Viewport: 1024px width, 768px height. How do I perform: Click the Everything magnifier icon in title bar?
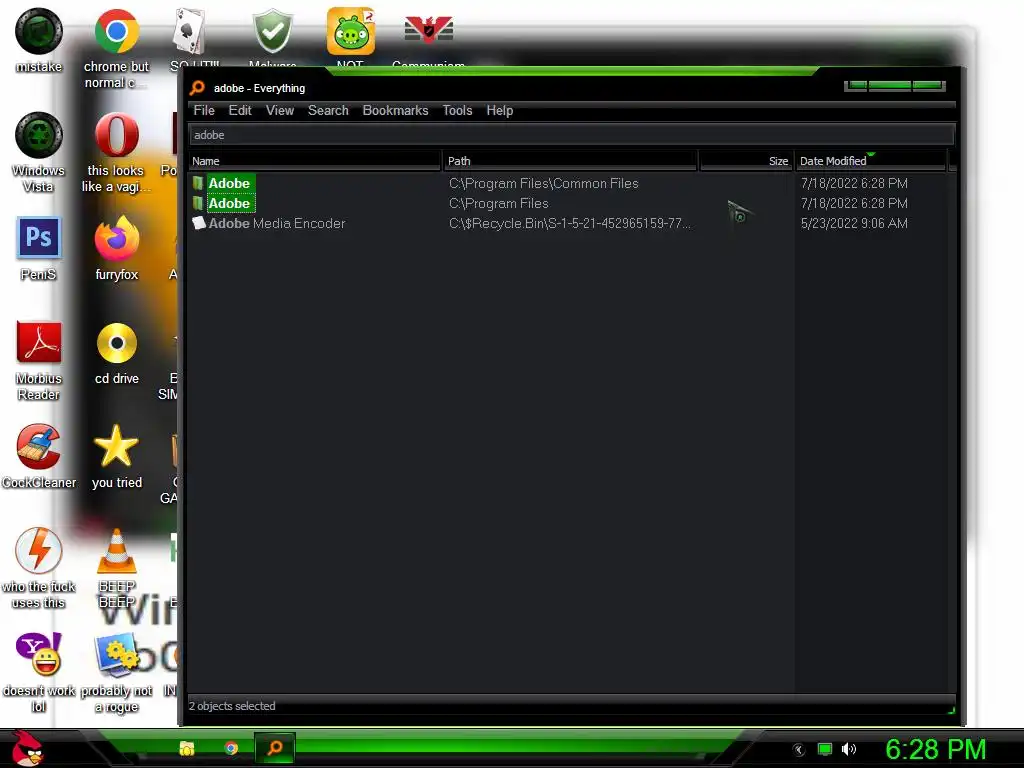click(197, 88)
